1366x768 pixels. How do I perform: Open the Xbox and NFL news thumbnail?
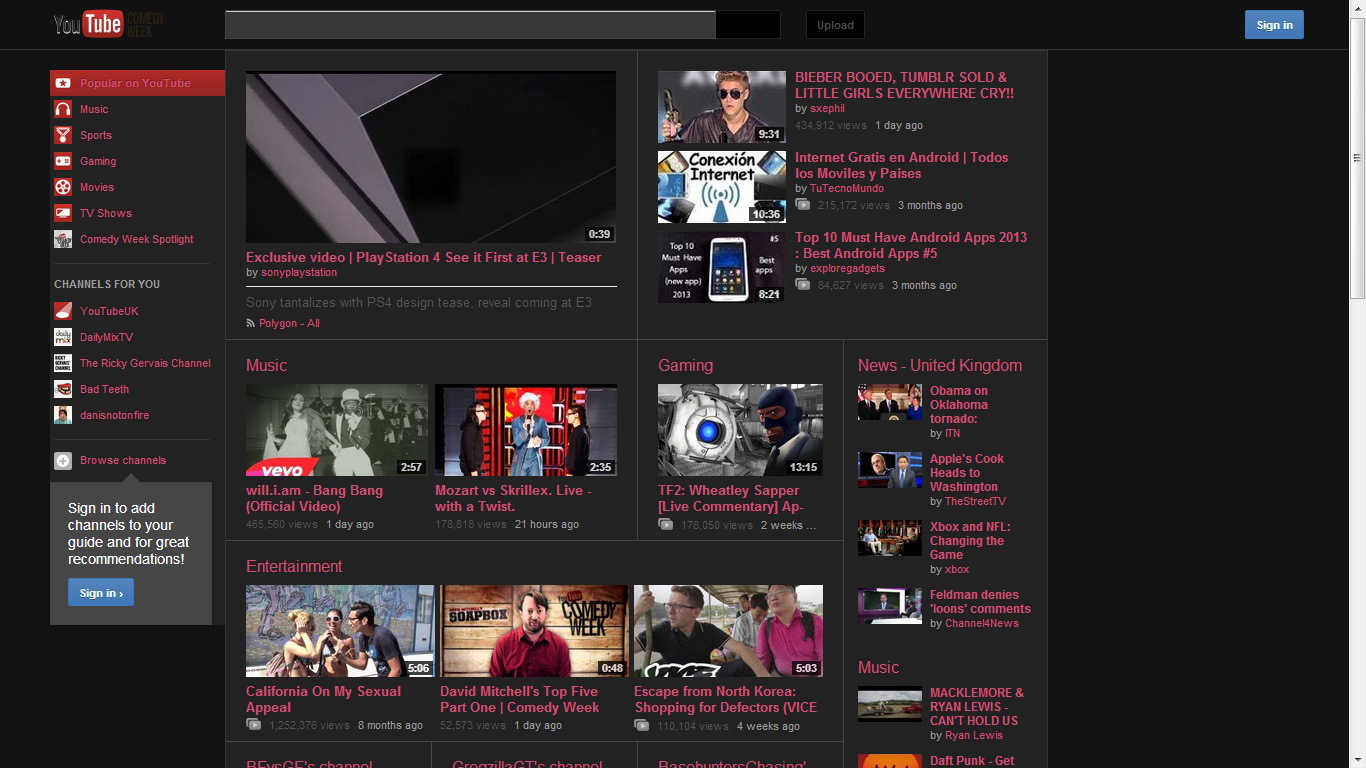pos(890,538)
